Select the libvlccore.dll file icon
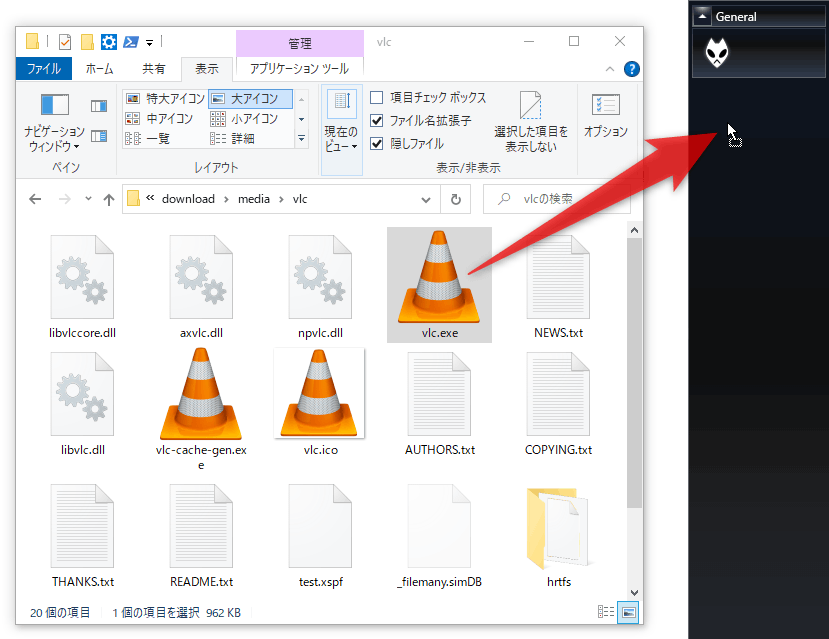Image resolution: width=829 pixels, height=639 pixels. (x=82, y=277)
